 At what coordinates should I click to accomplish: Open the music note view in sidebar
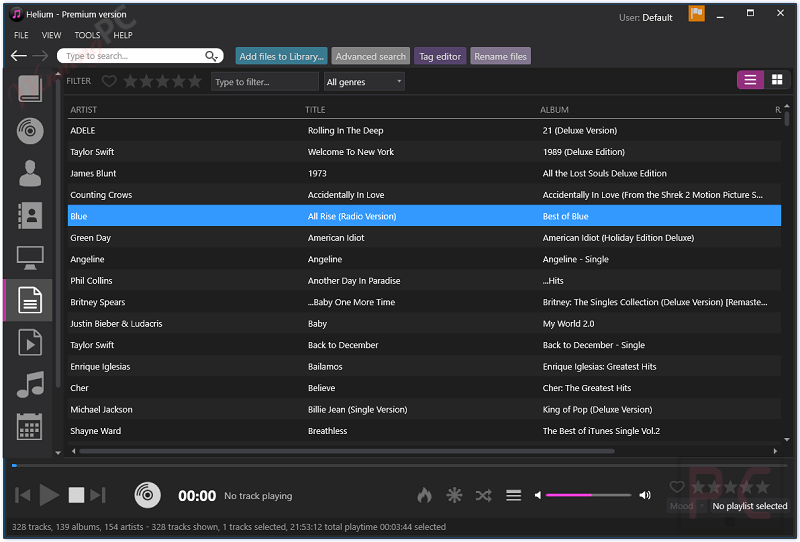[30, 385]
